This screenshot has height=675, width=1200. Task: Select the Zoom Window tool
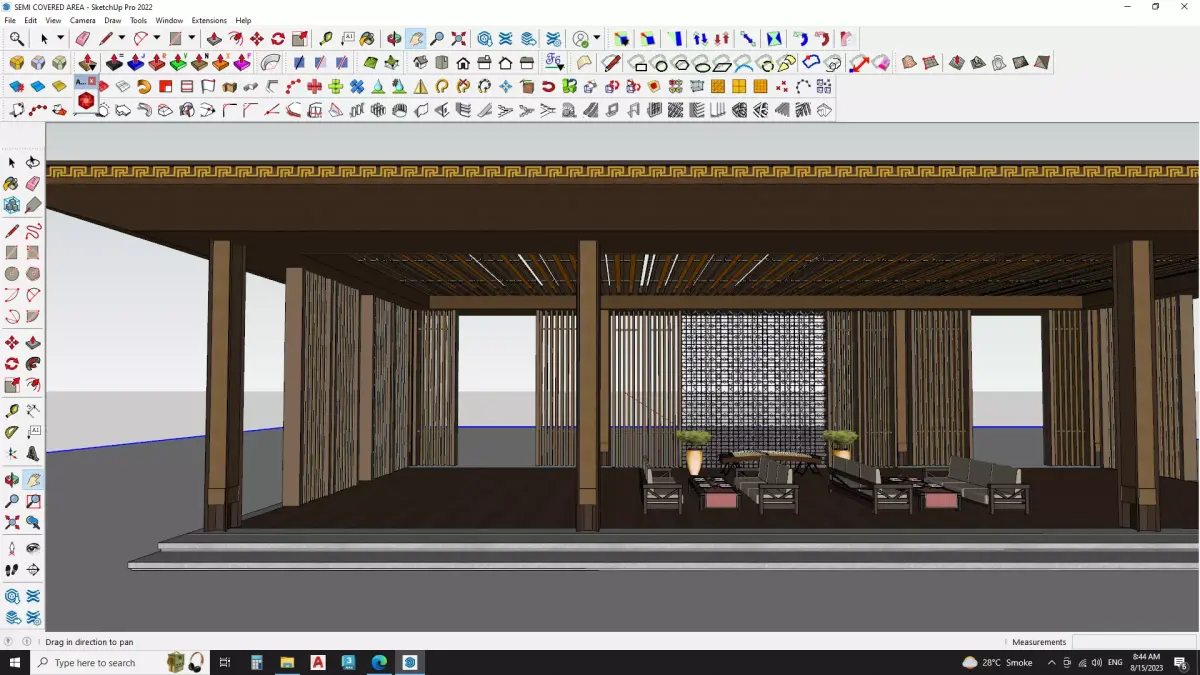[33, 501]
